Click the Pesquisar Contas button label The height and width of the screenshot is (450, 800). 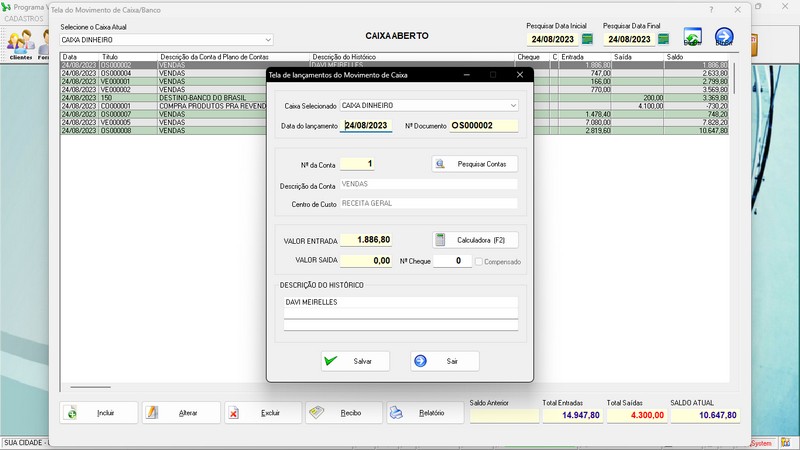[x=482, y=164]
